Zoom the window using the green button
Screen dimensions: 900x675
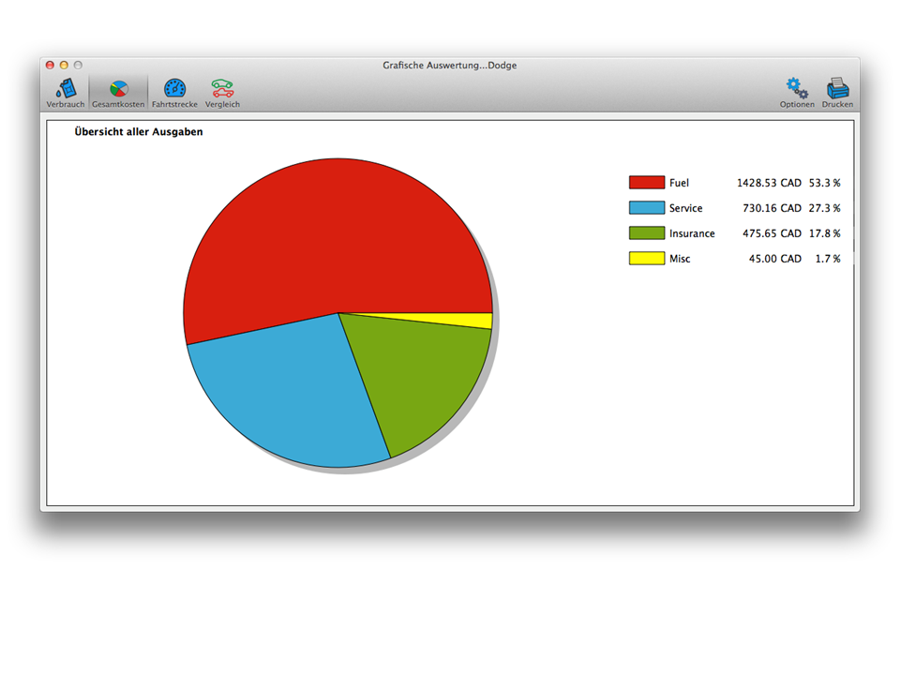tap(78, 65)
